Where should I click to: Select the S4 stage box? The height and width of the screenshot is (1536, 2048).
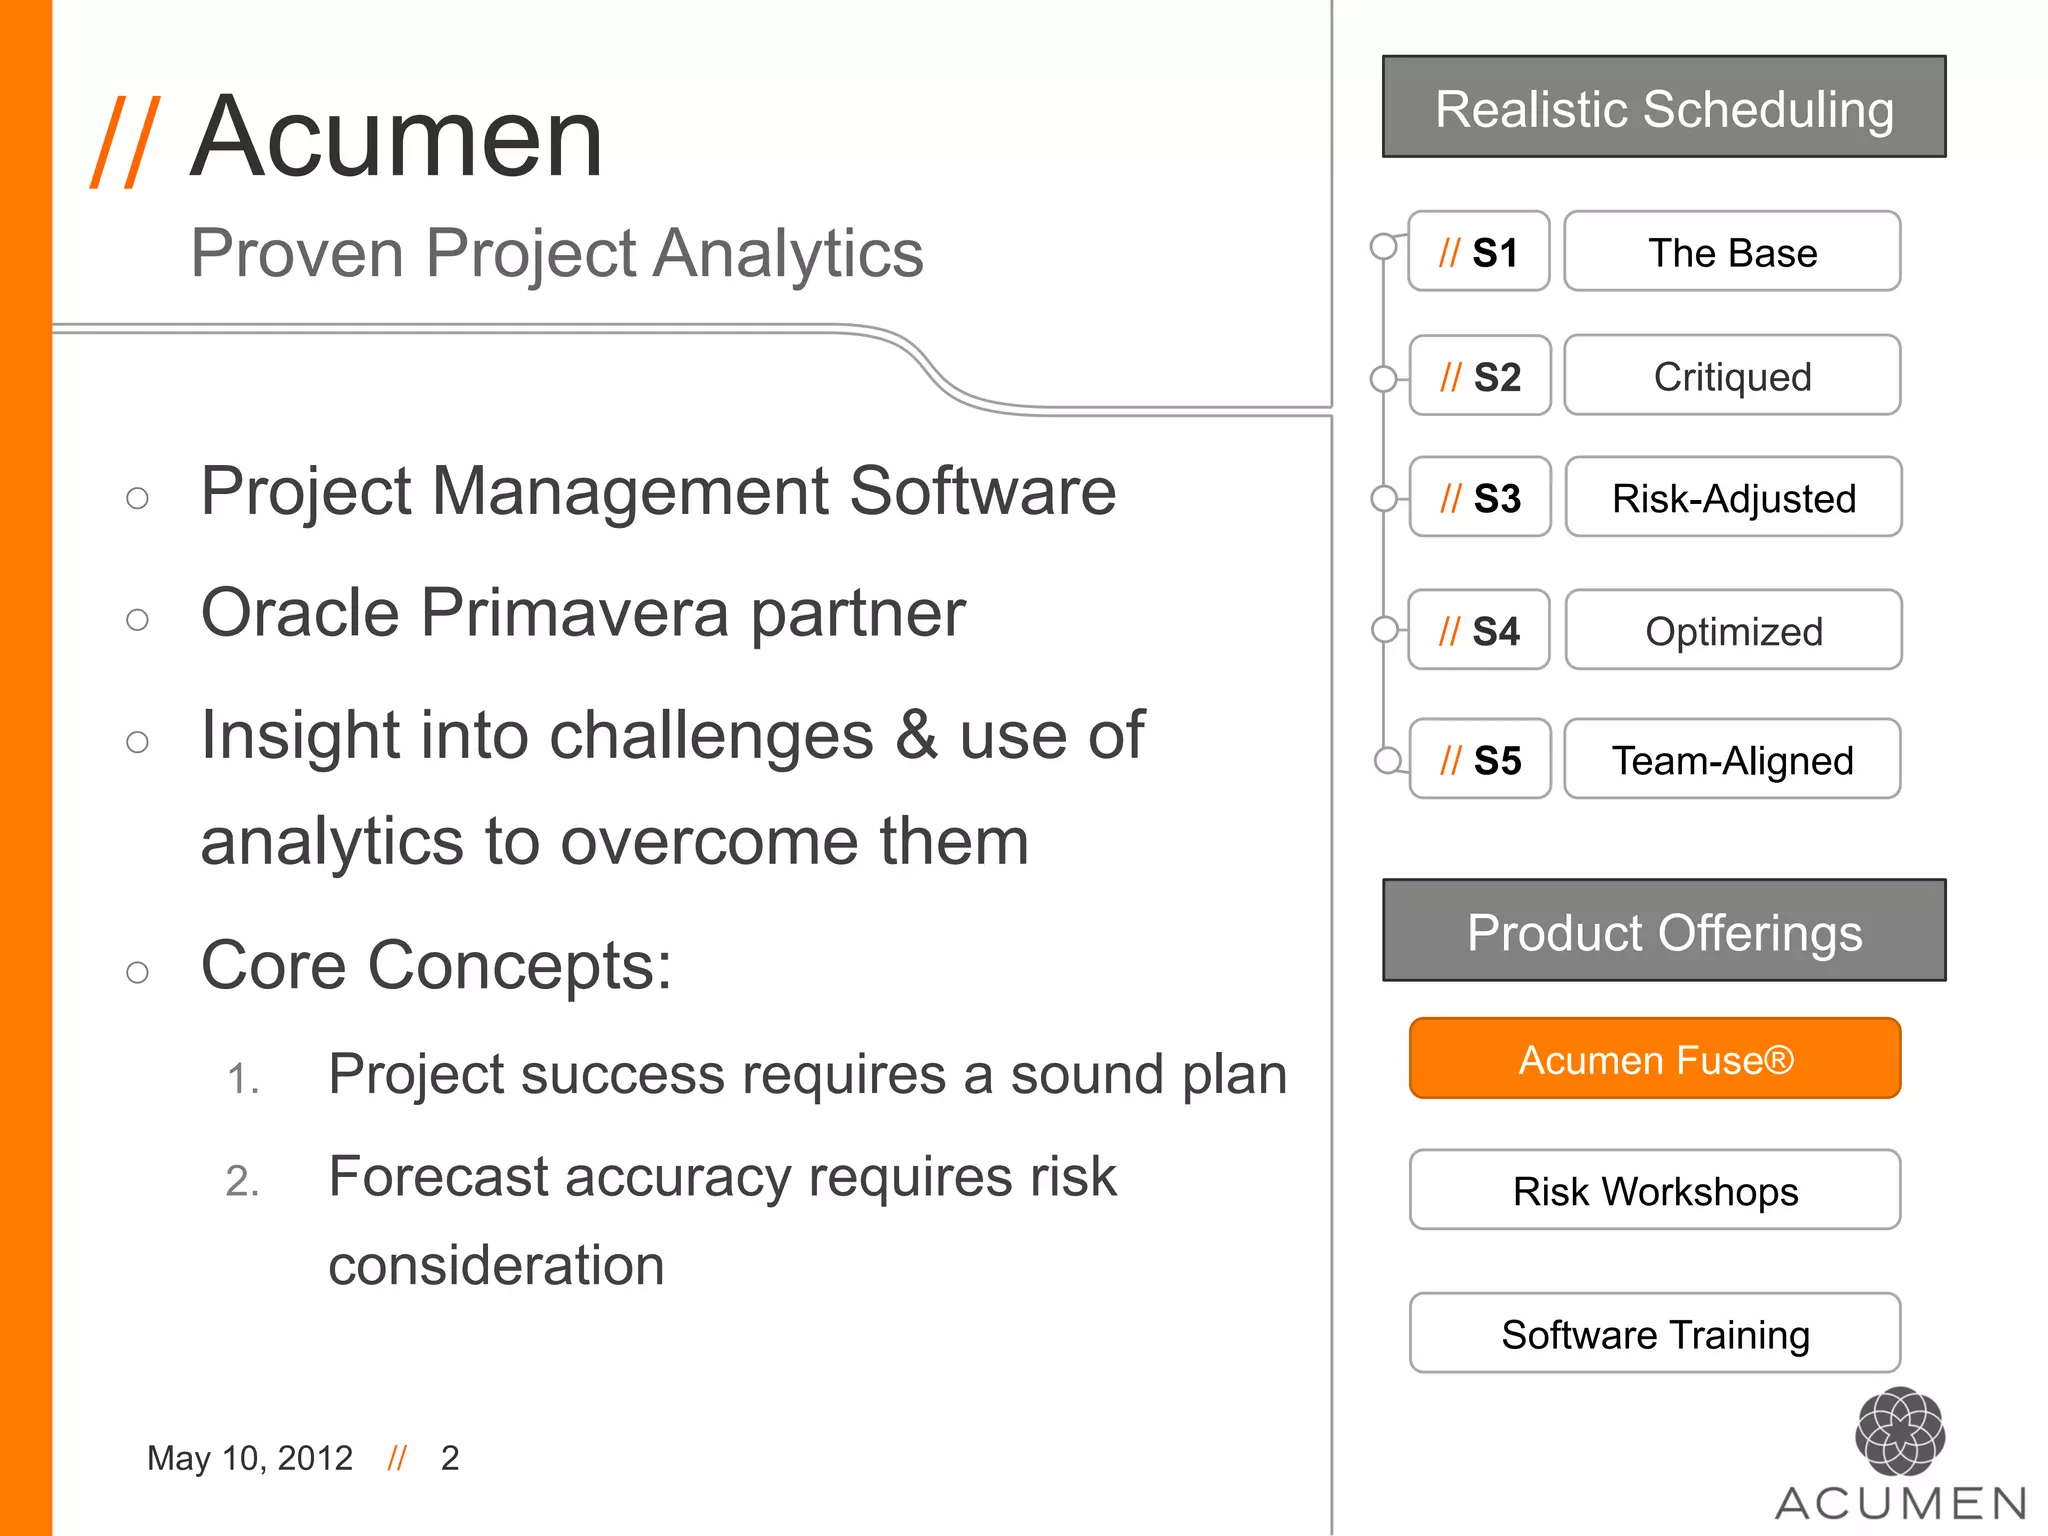[x=1478, y=630]
